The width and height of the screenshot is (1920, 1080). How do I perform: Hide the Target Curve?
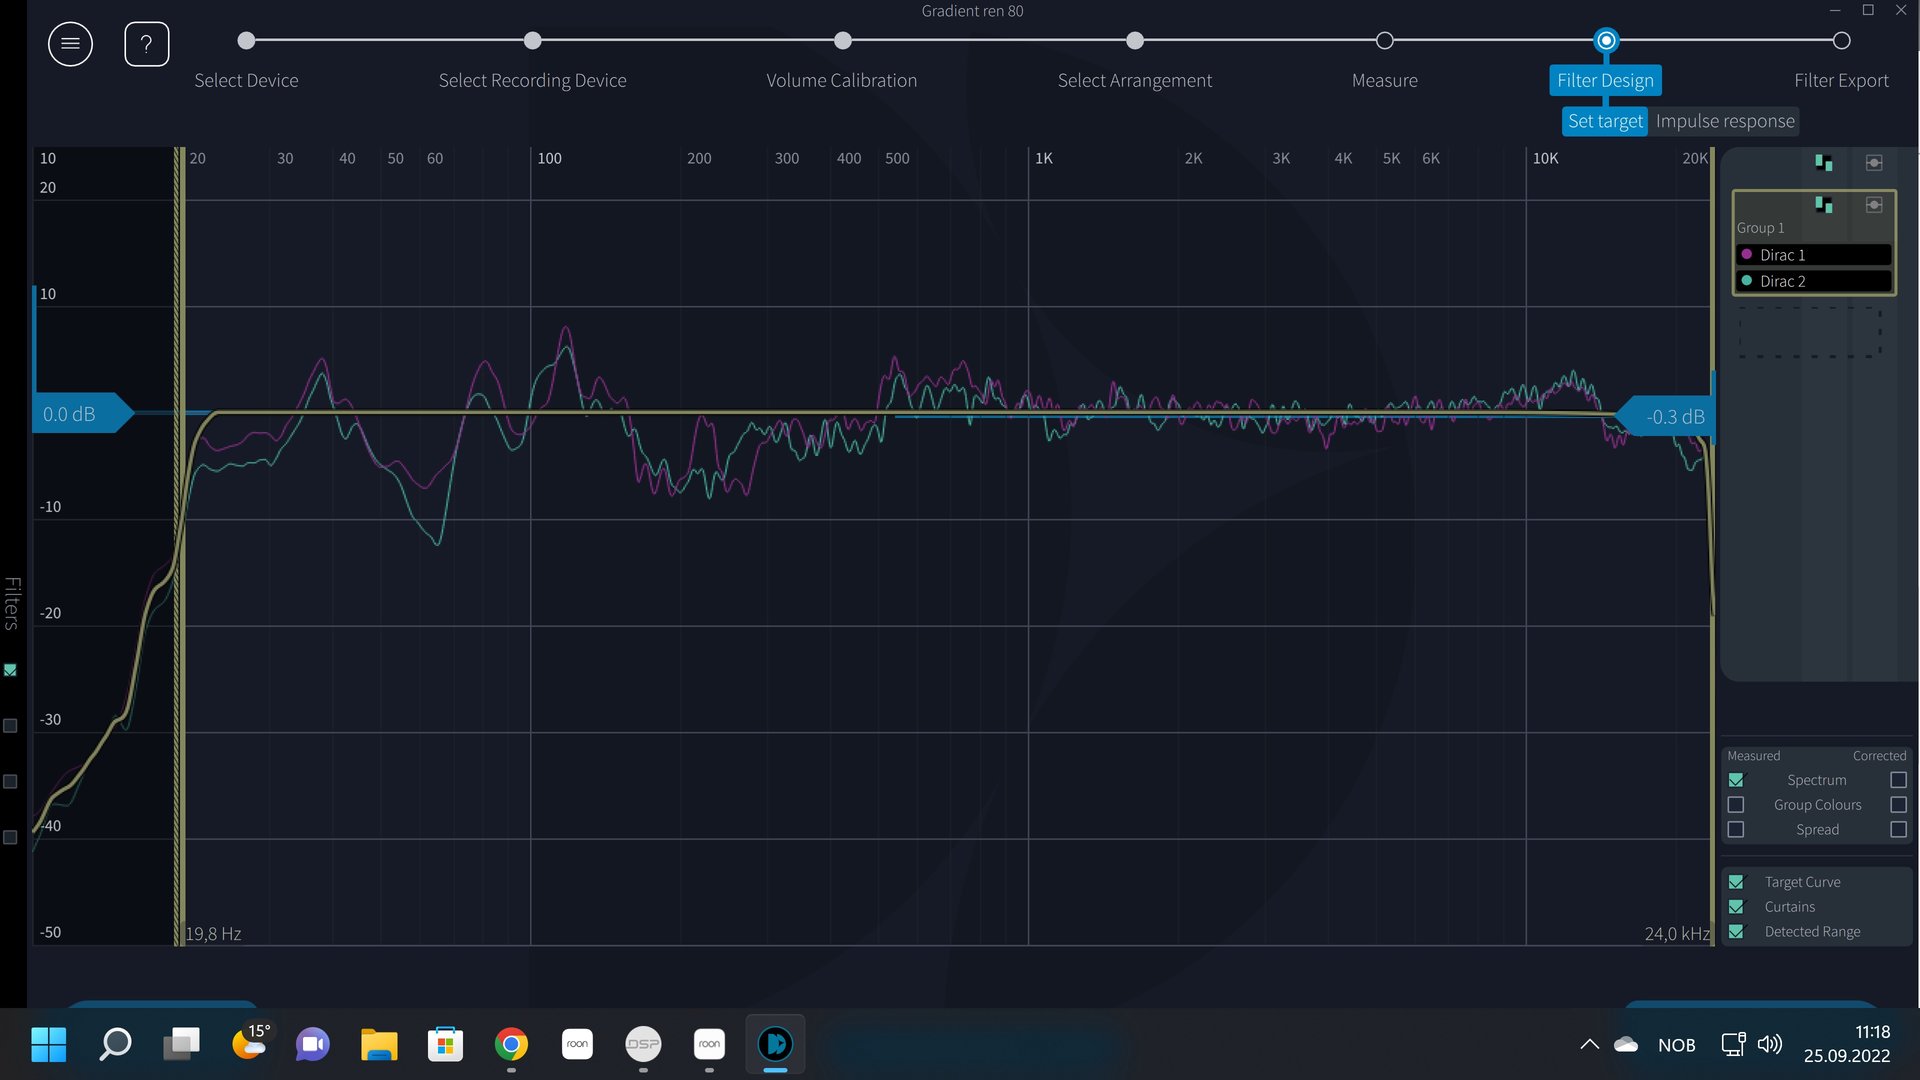pyautogui.click(x=1736, y=882)
